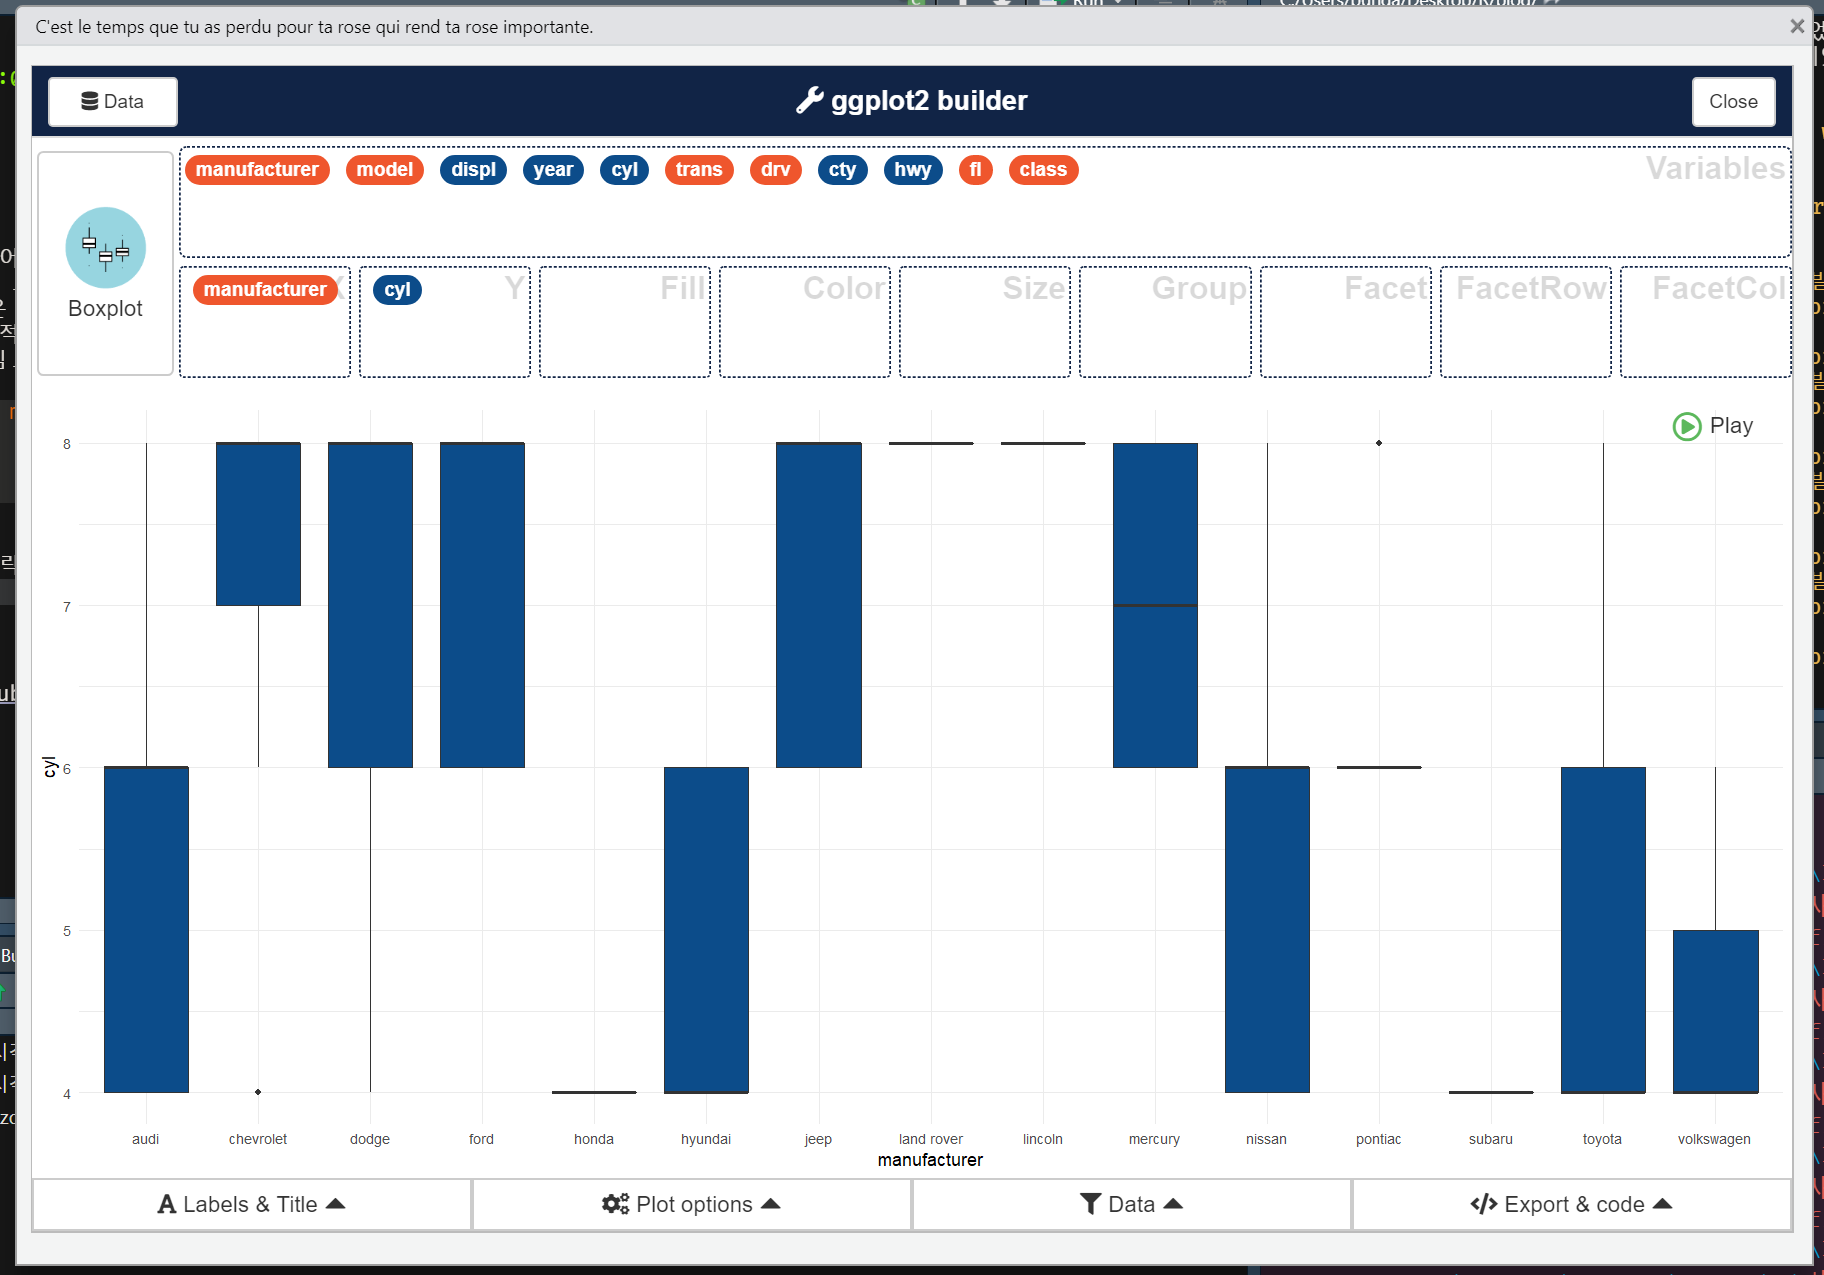Open the Data filter dropdown panel
This screenshot has width=1824, height=1275.
pos(1131,1204)
